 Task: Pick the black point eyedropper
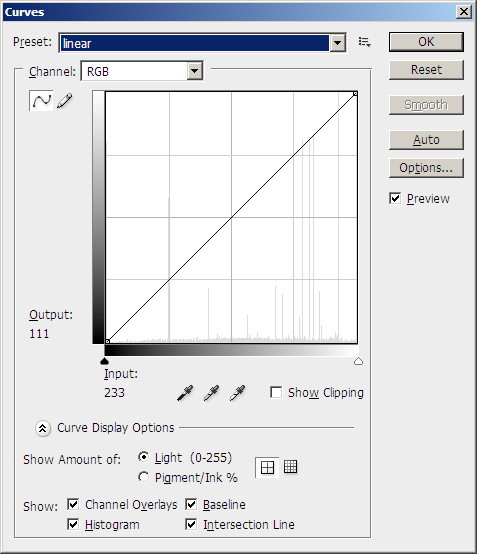click(x=185, y=393)
